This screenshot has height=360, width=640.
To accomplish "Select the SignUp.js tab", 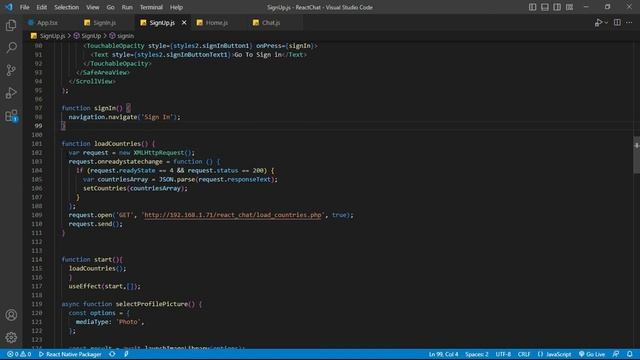I will tap(162, 23).
